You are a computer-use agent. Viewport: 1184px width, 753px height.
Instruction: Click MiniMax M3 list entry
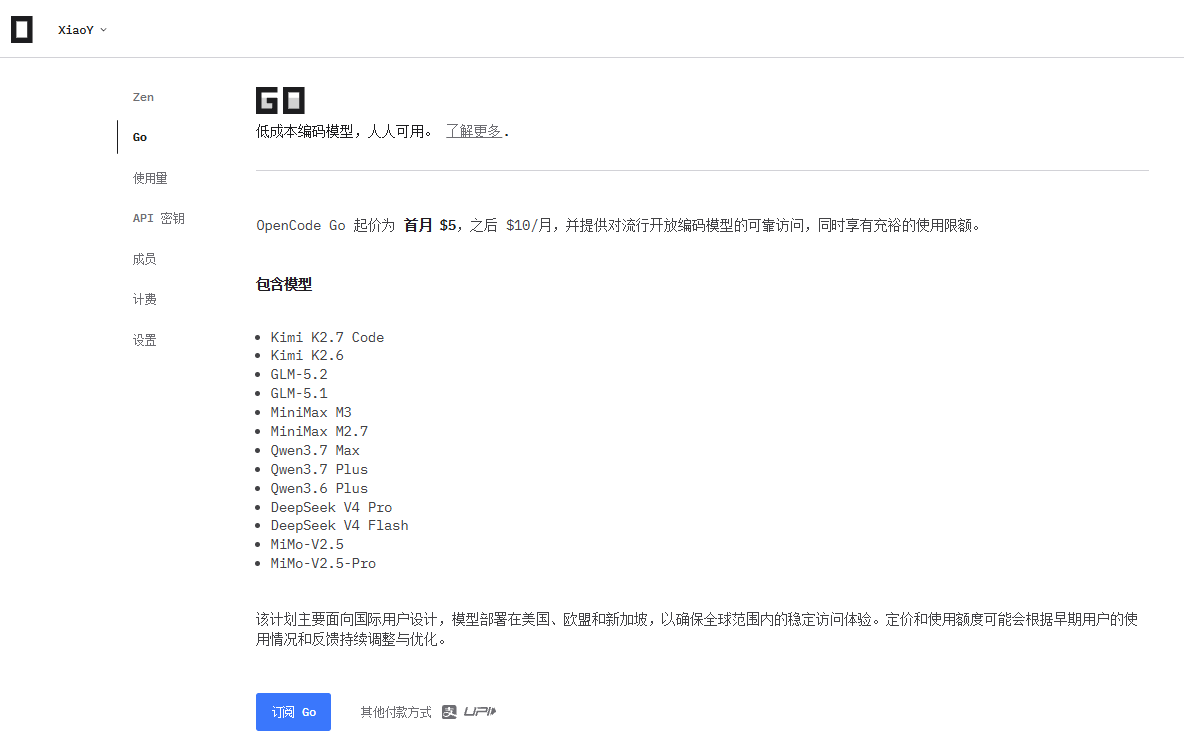(x=311, y=412)
